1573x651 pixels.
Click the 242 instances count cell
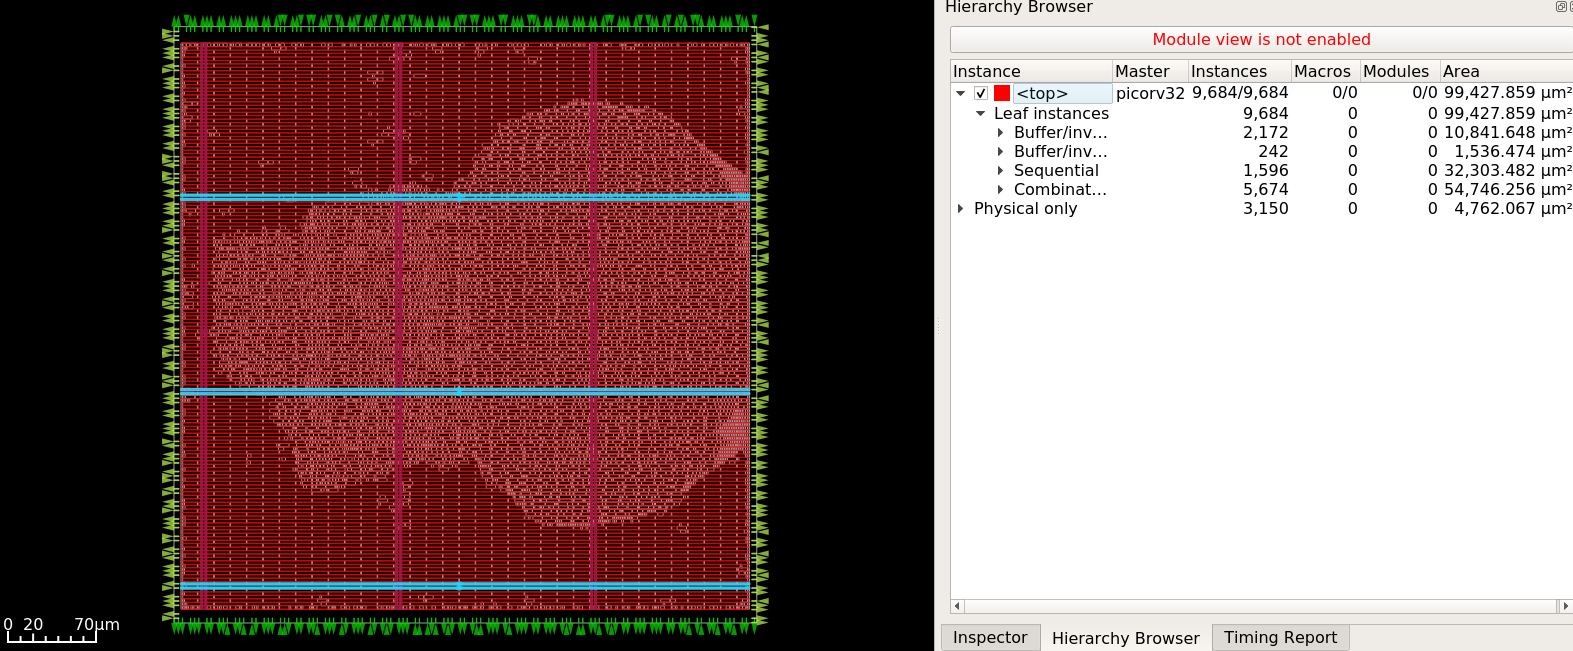point(1273,151)
